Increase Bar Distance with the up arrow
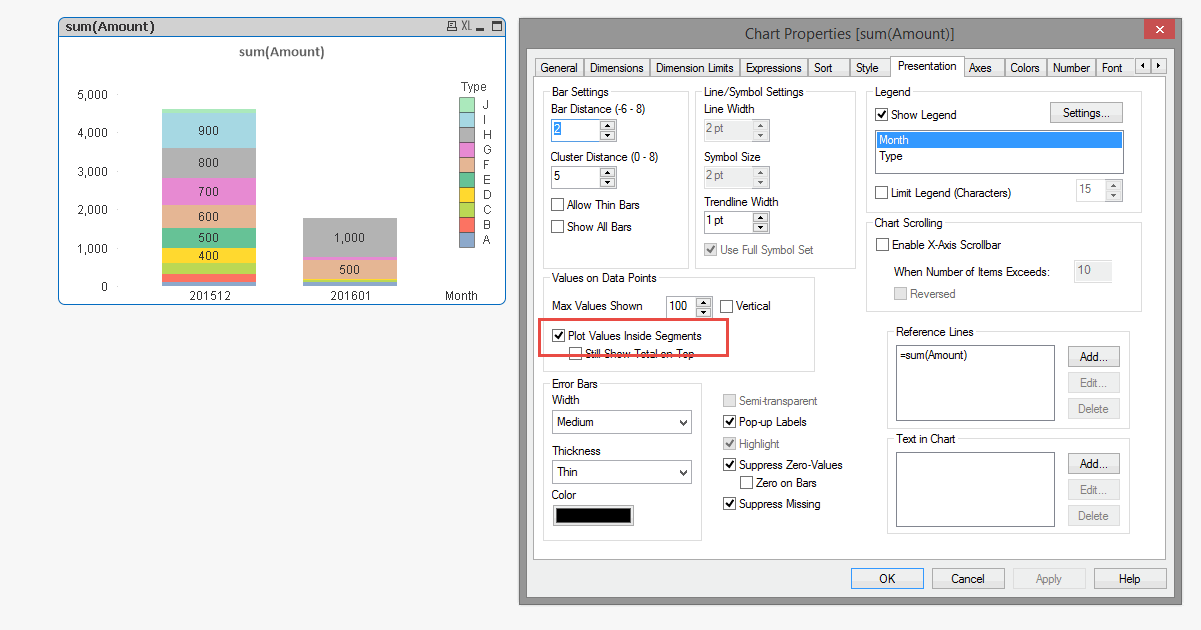1201x630 pixels. pyautogui.click(x=607, y=125)
